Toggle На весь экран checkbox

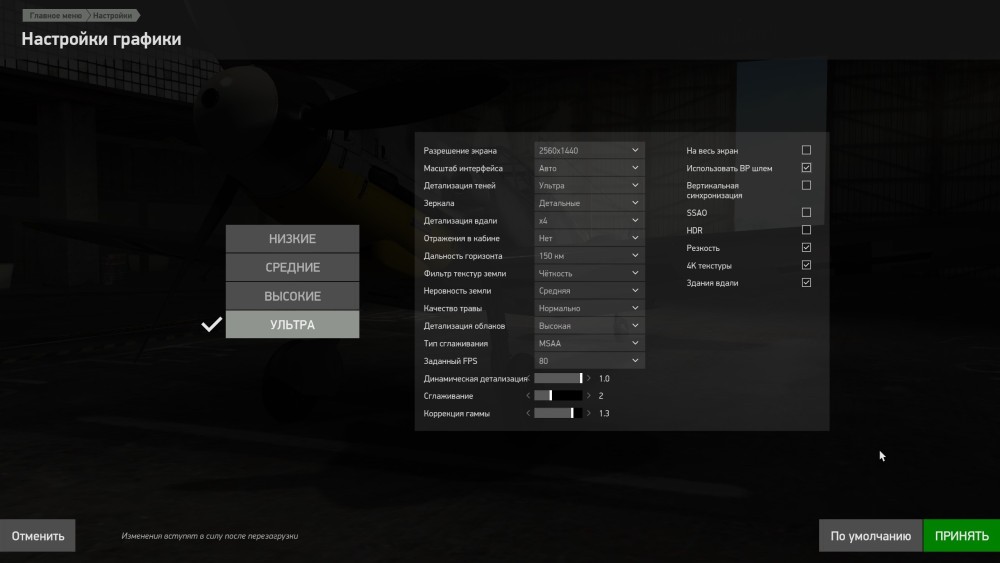coord(806,150)
